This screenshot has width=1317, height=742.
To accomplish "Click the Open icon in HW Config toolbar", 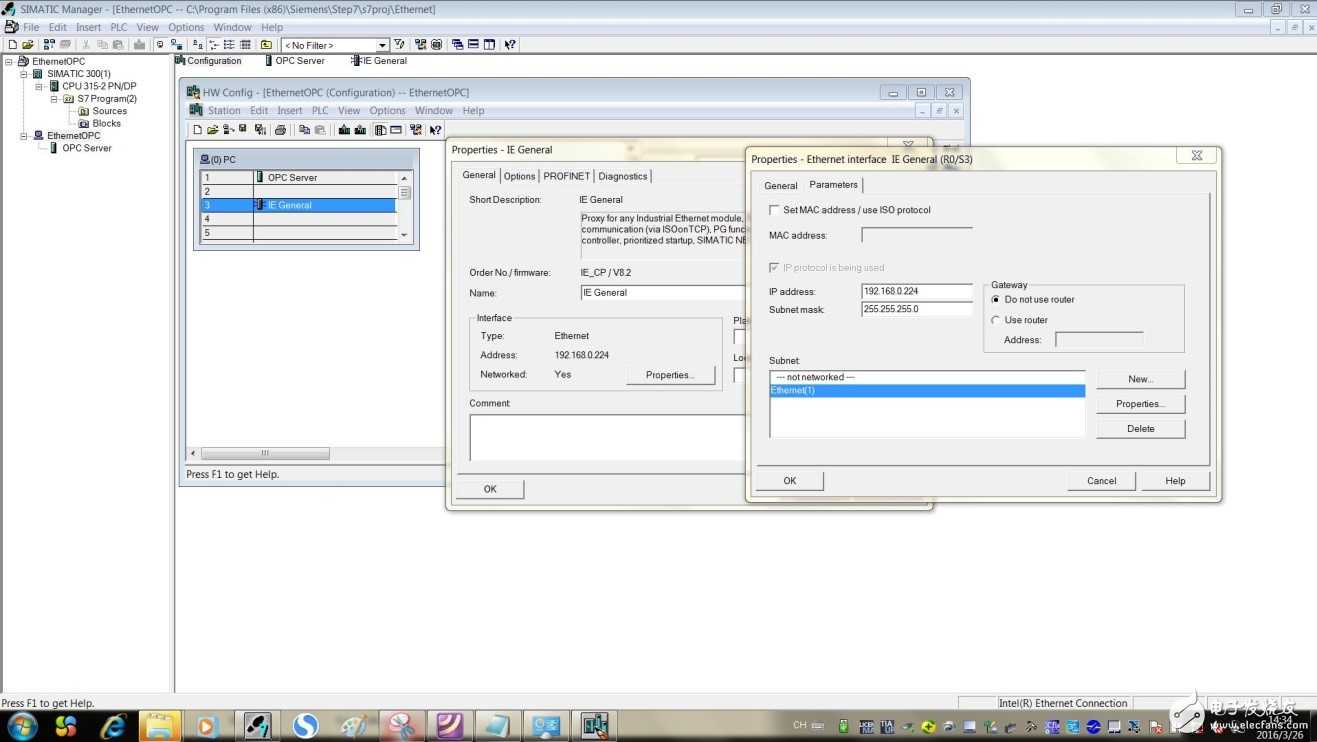I will coord(213,130).
